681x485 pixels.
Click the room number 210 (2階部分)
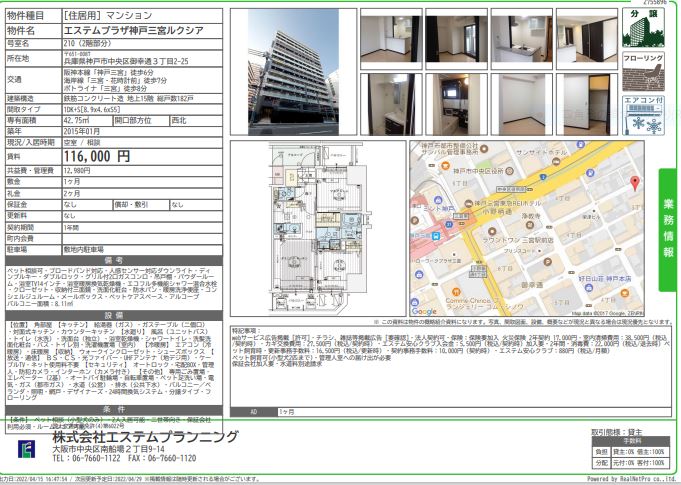[87, 43]
